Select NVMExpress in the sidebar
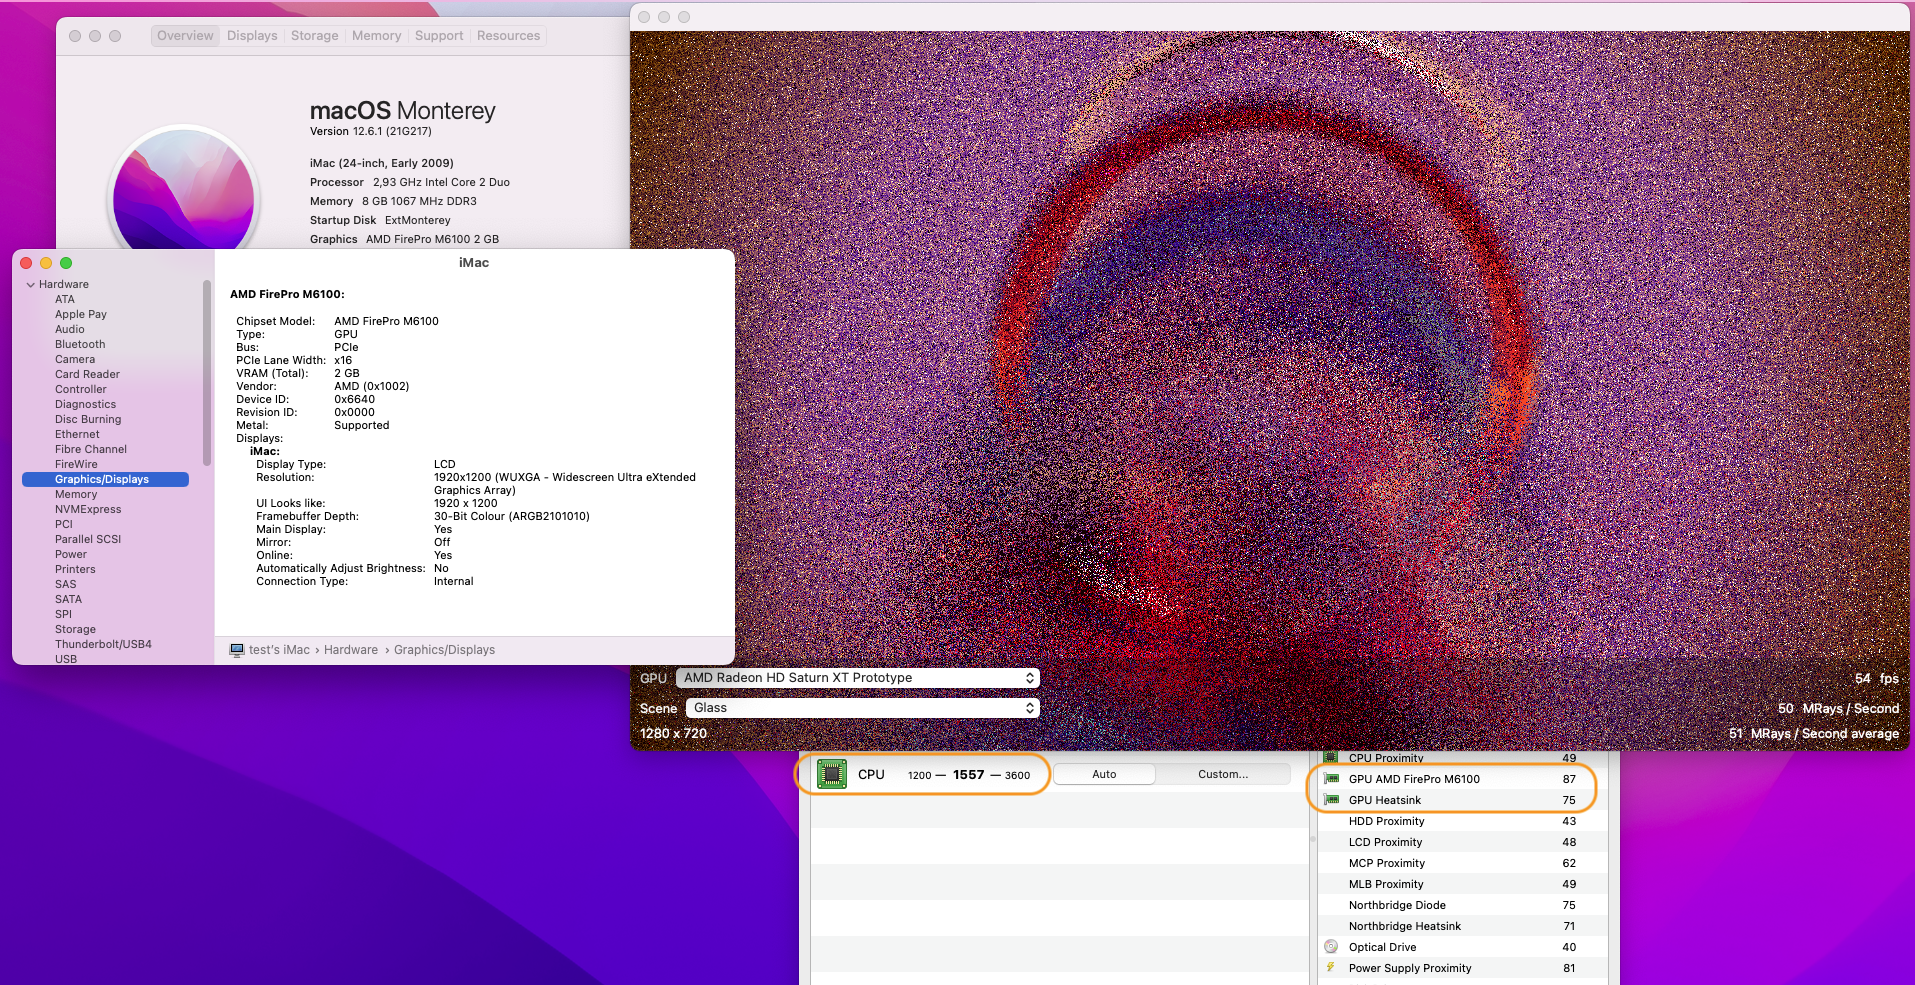 click(88, 510)
